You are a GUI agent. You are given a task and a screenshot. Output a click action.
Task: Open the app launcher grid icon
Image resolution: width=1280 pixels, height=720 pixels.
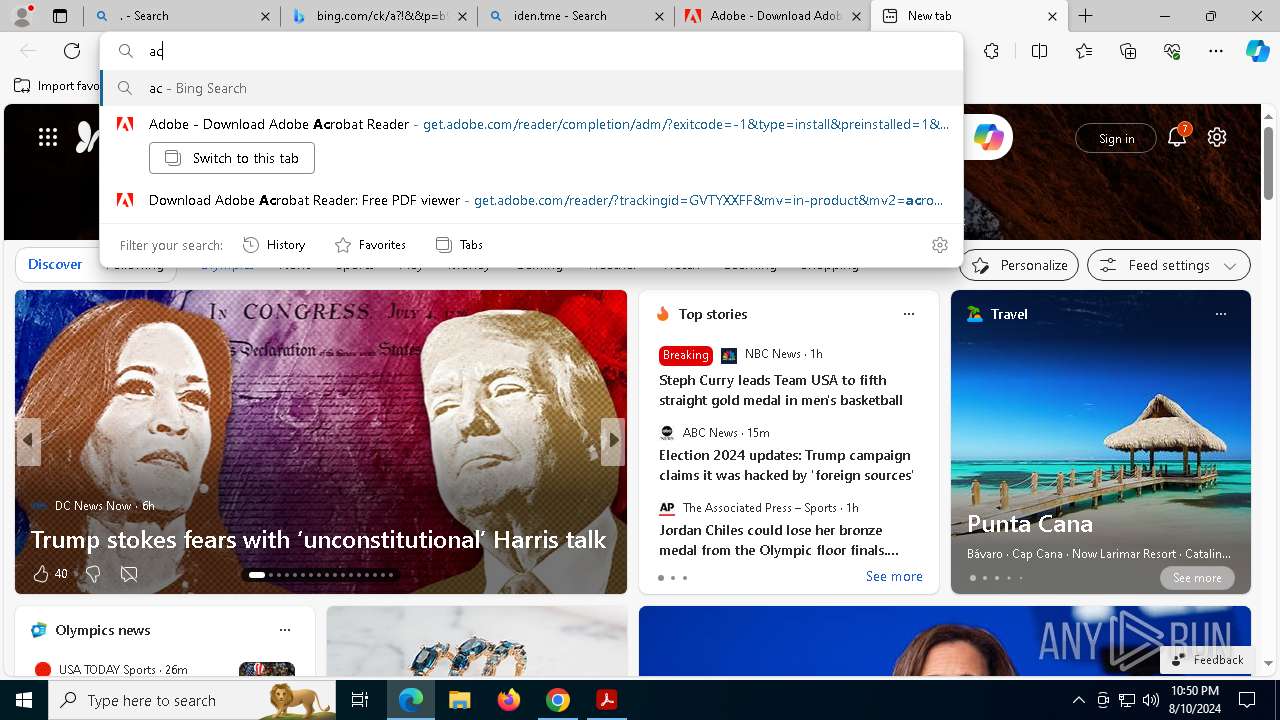[48, 138]
